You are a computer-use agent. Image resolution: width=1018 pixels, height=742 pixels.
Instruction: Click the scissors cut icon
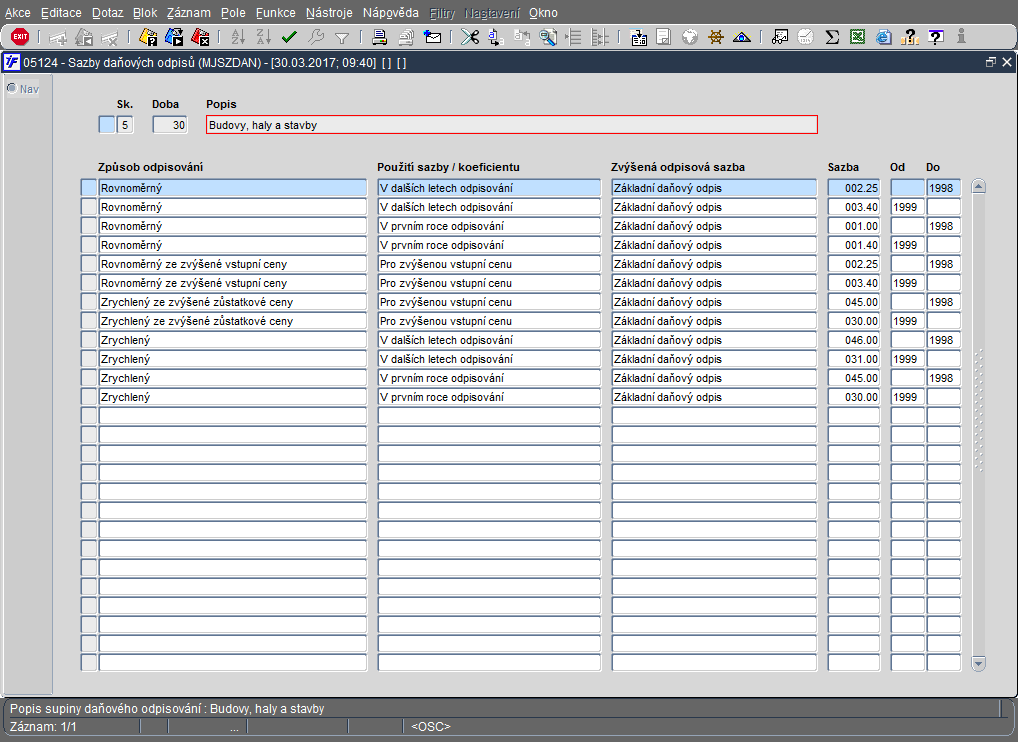click(469, 37)
